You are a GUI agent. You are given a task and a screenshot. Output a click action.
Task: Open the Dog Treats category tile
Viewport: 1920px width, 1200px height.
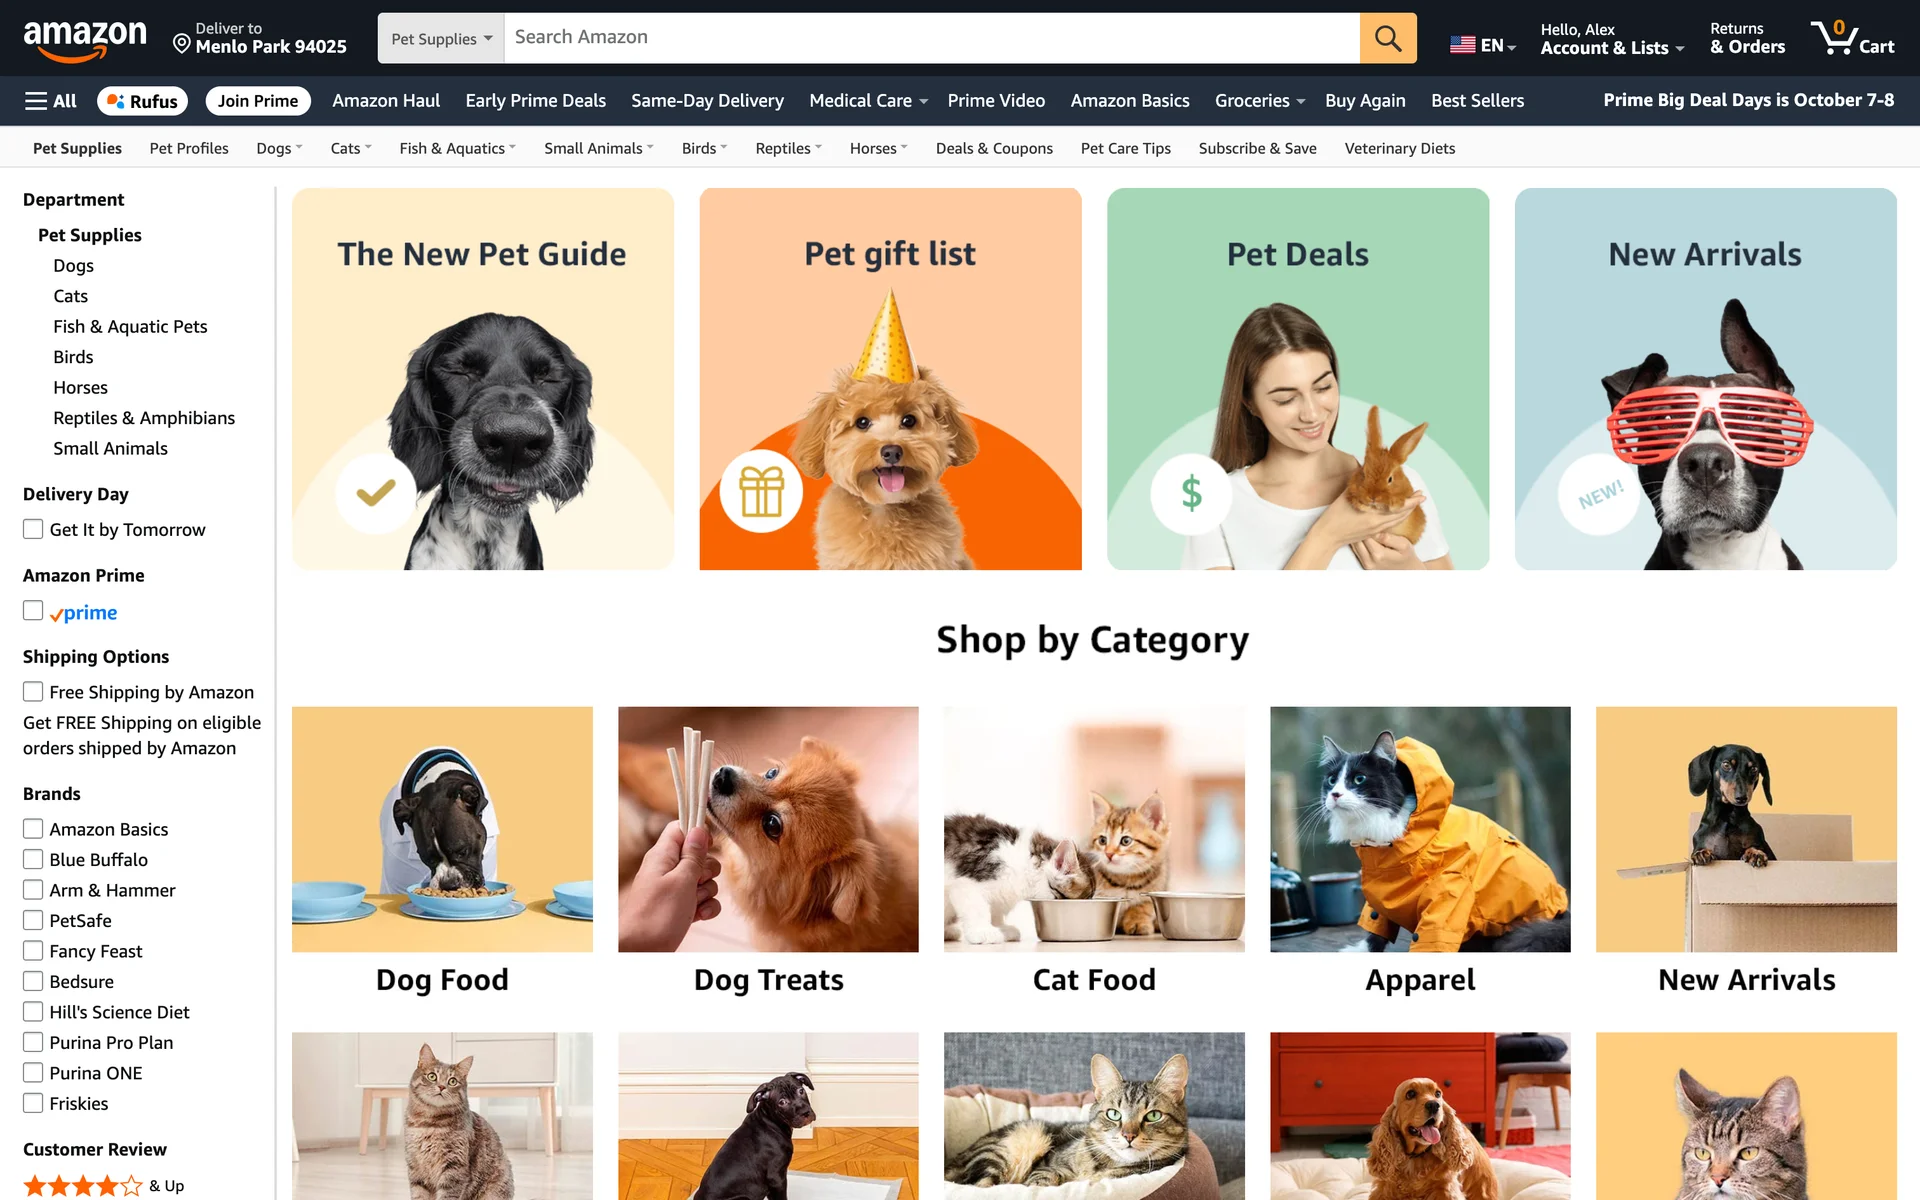[x=768, y=851]
